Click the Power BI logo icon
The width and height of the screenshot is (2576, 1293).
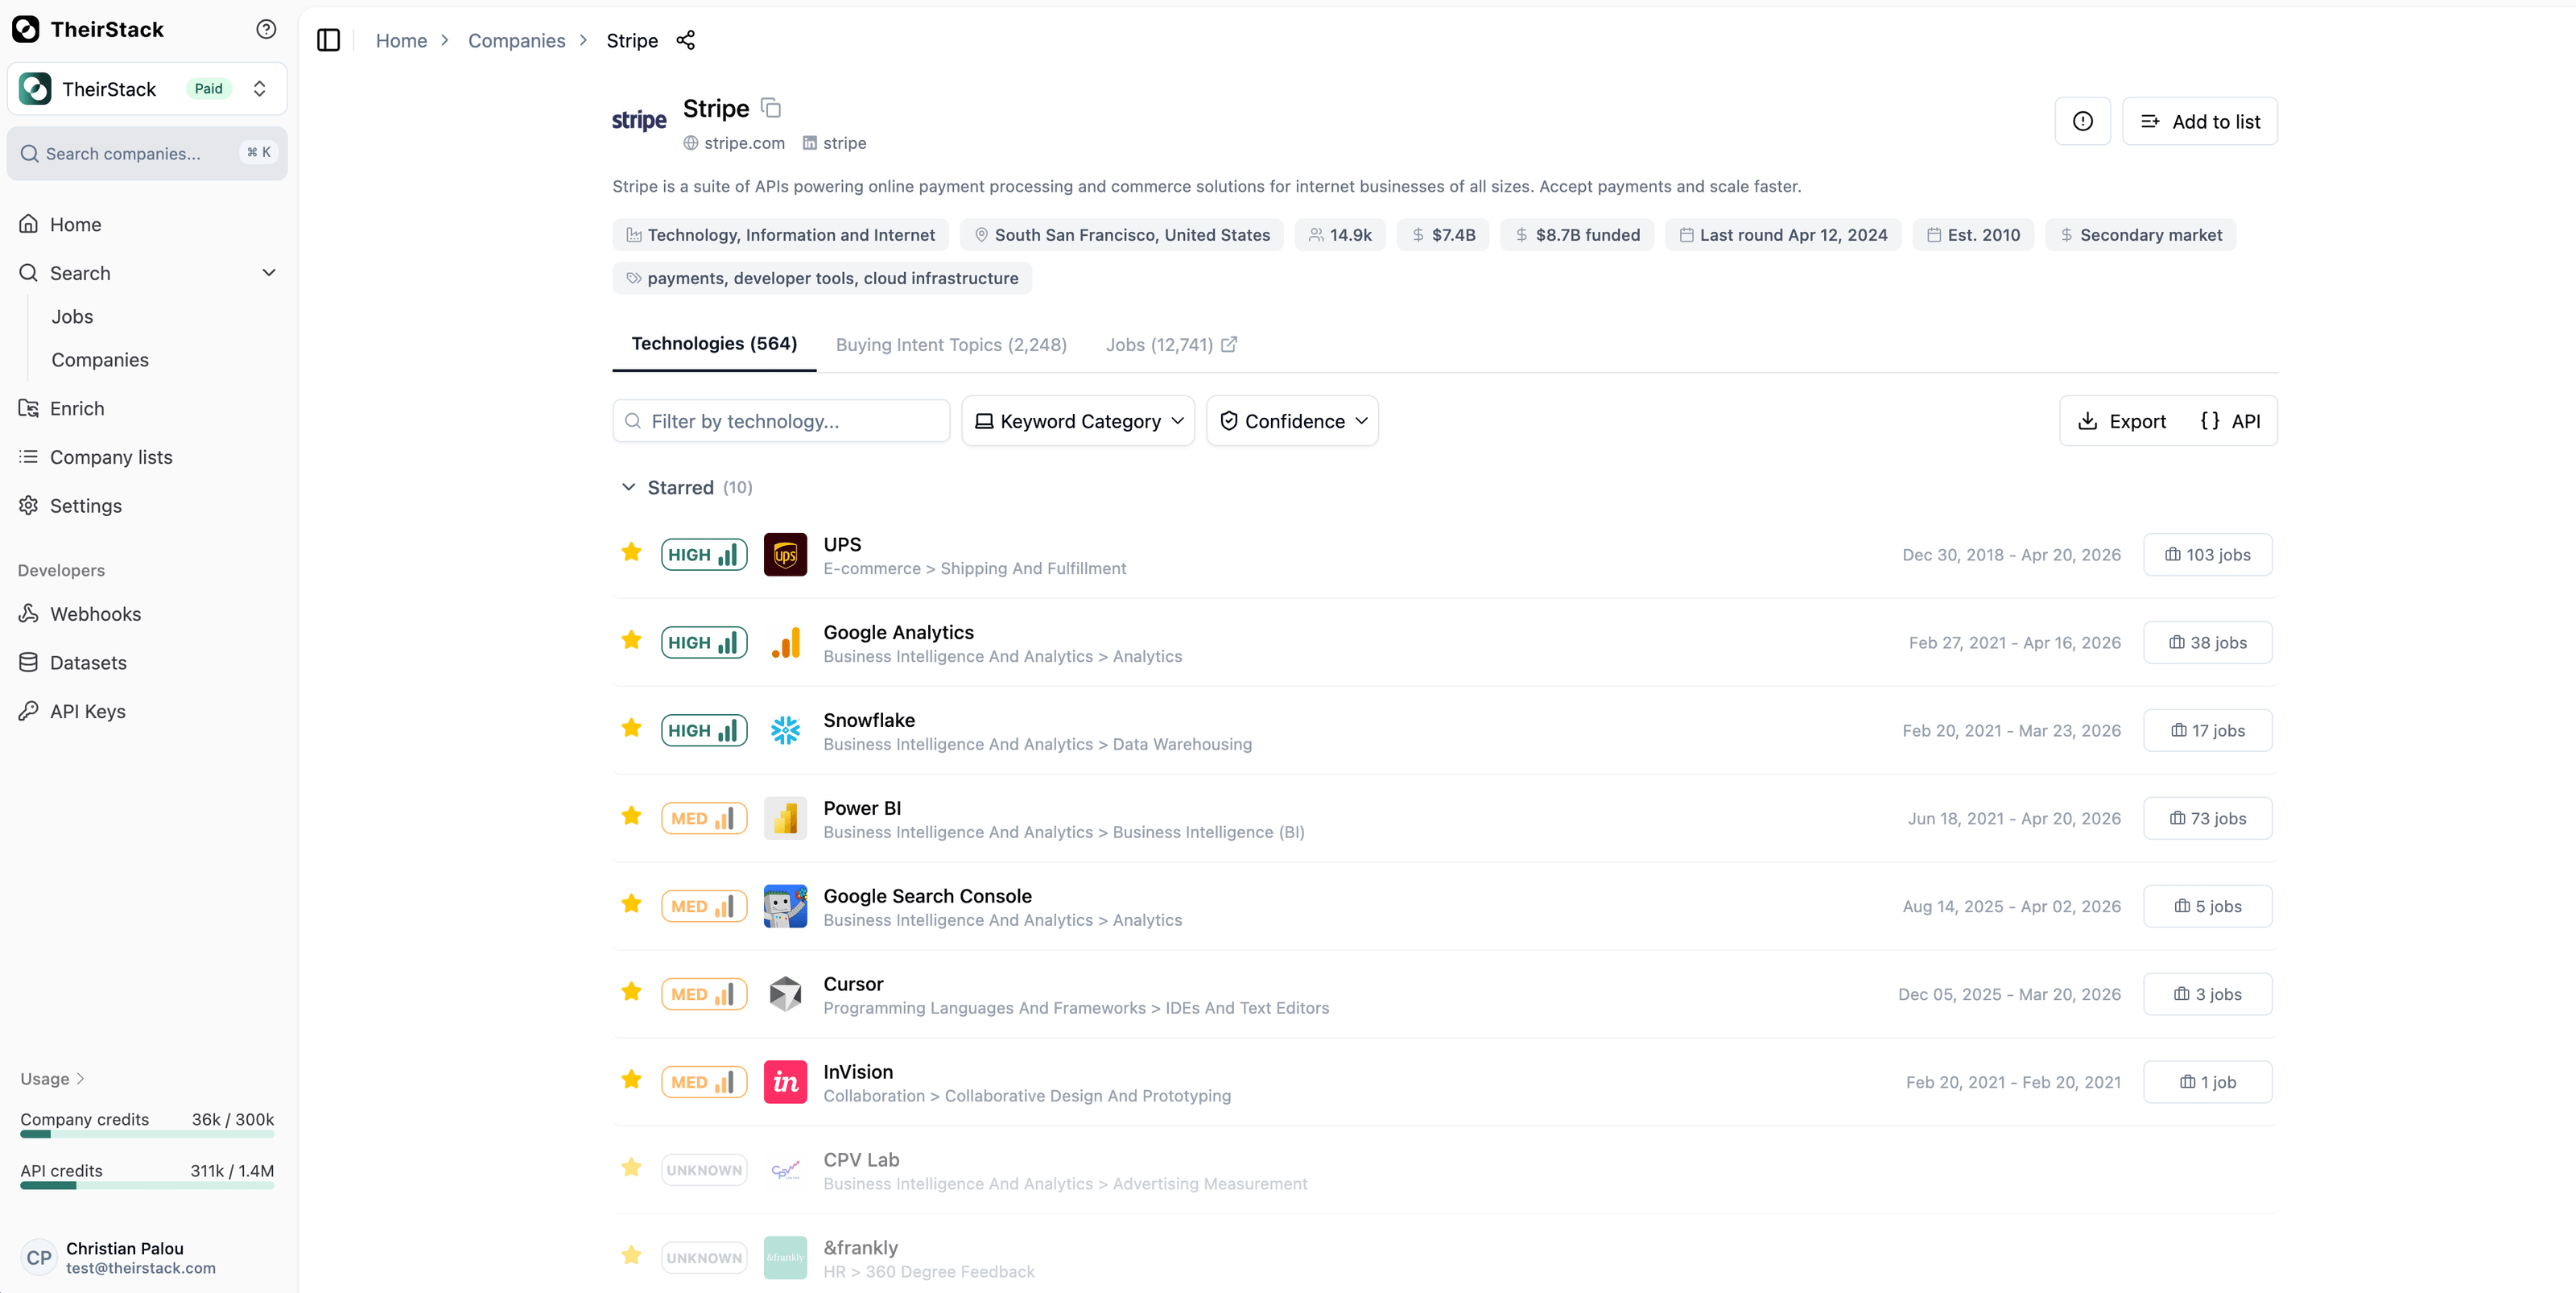[x=785, y=818]
